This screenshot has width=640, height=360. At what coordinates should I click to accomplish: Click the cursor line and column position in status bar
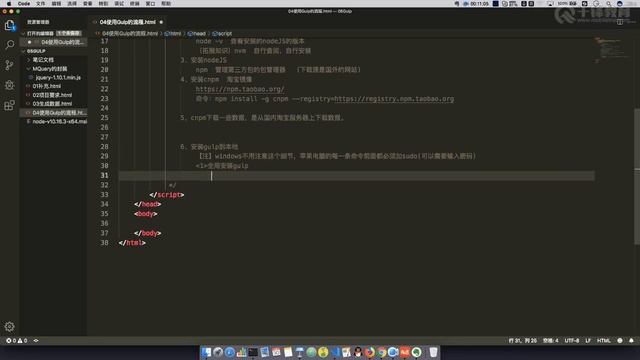point(523,340)
